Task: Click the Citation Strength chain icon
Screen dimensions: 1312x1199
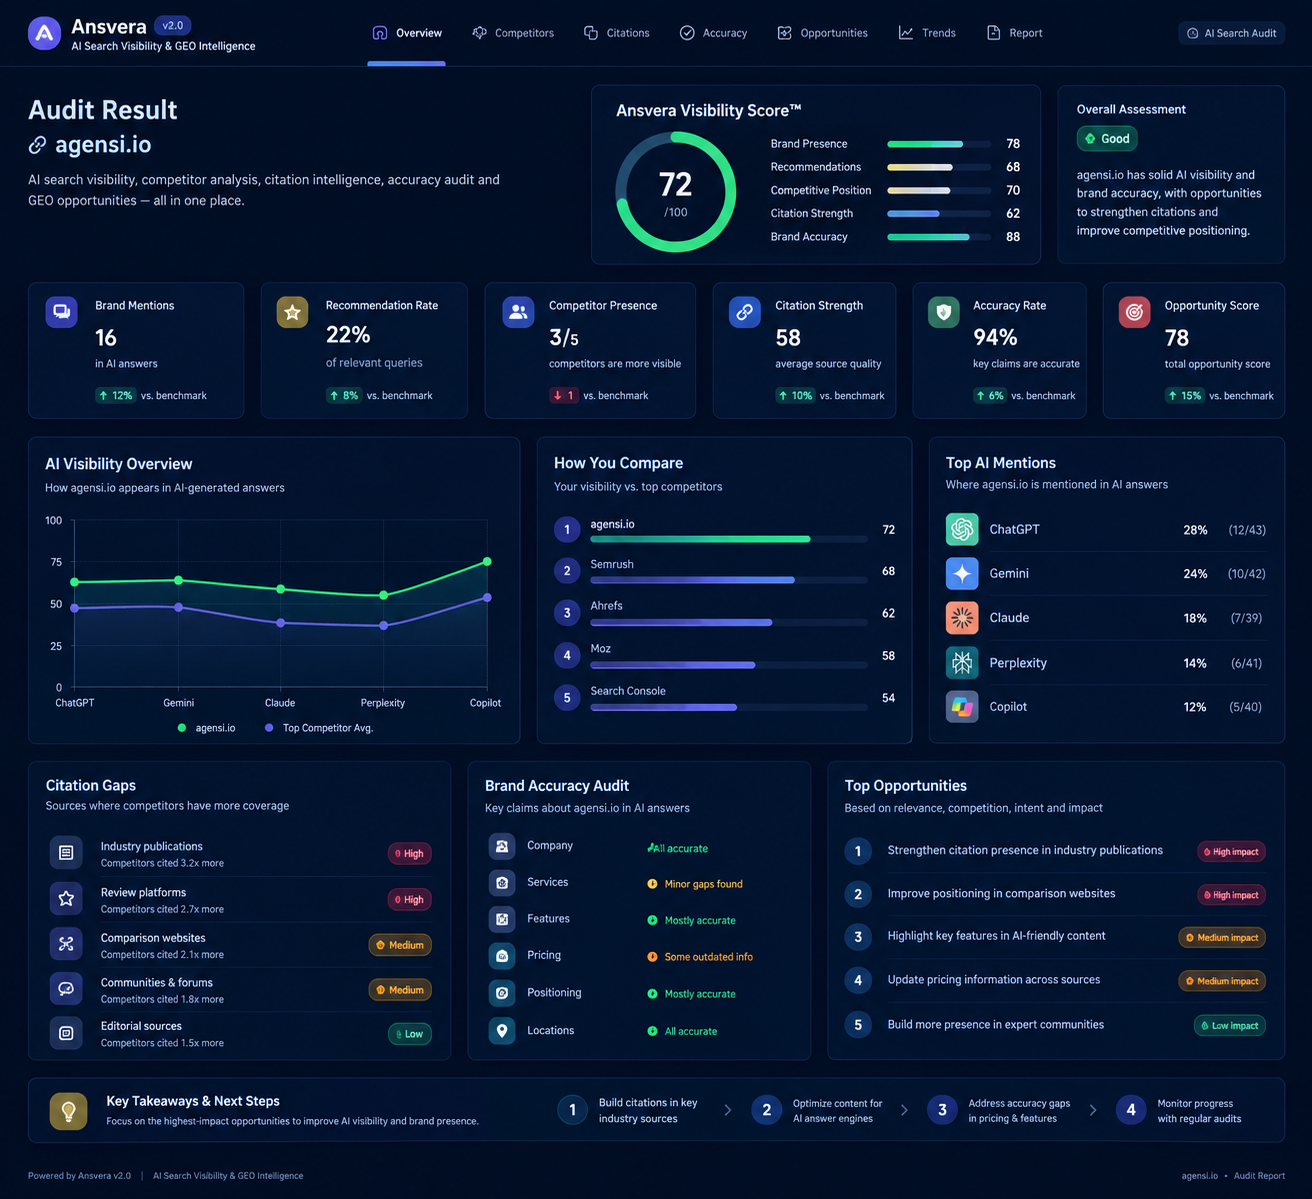Action: pos(745,312)
